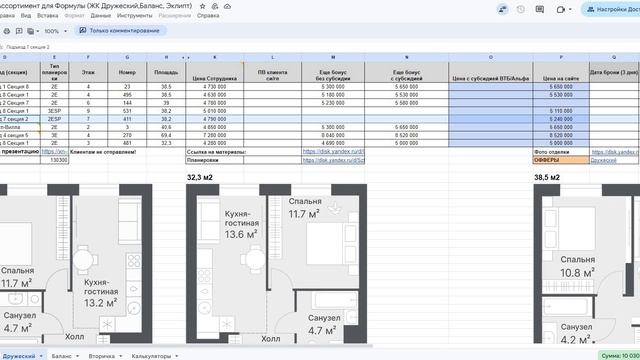The height and width of the screenshot is (360, 640).
Task: Check the cloud save status icon
Action: [x=228, y=6]
